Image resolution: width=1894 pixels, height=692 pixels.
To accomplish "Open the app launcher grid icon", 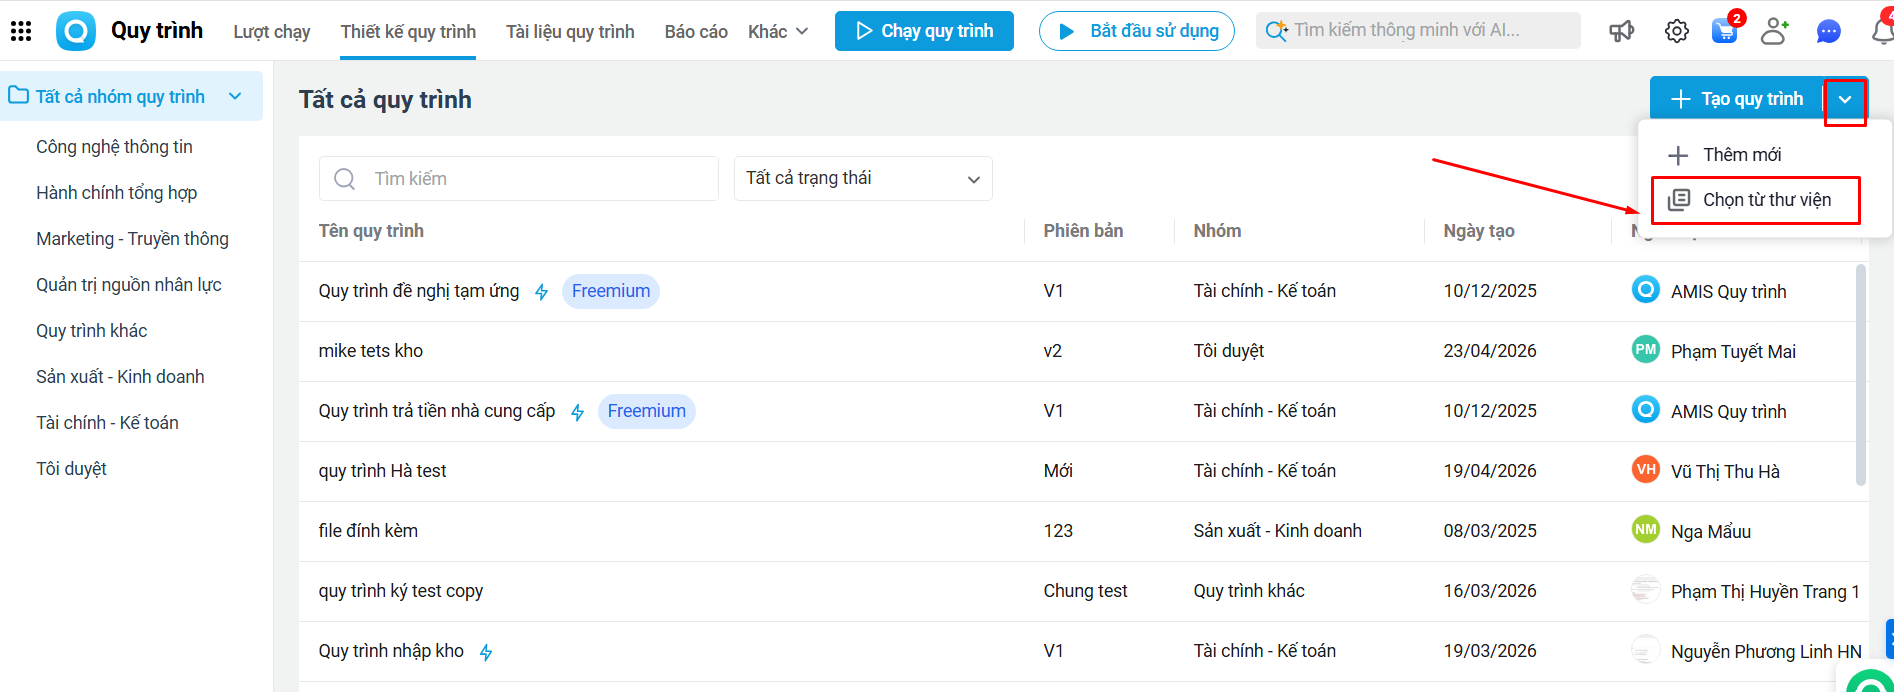I will tap(21, 31).
